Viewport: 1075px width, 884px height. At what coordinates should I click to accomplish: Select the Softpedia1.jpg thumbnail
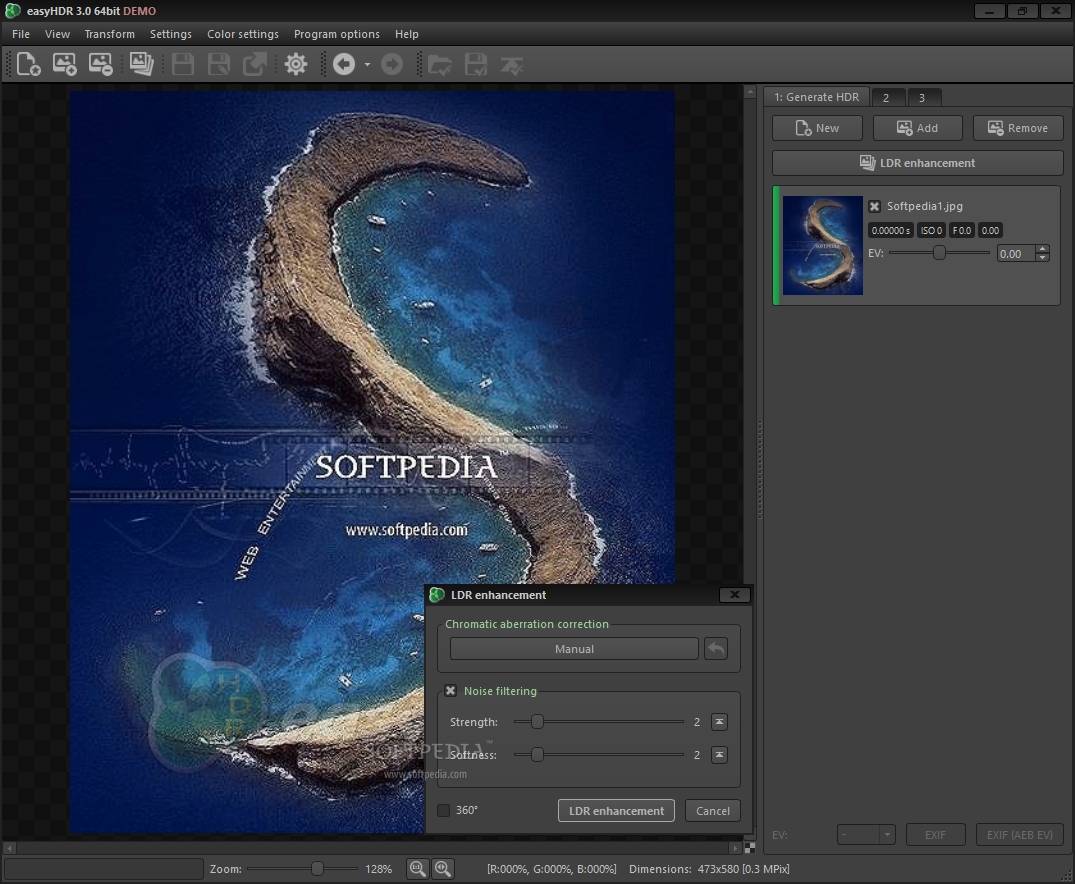pos(823,246)
